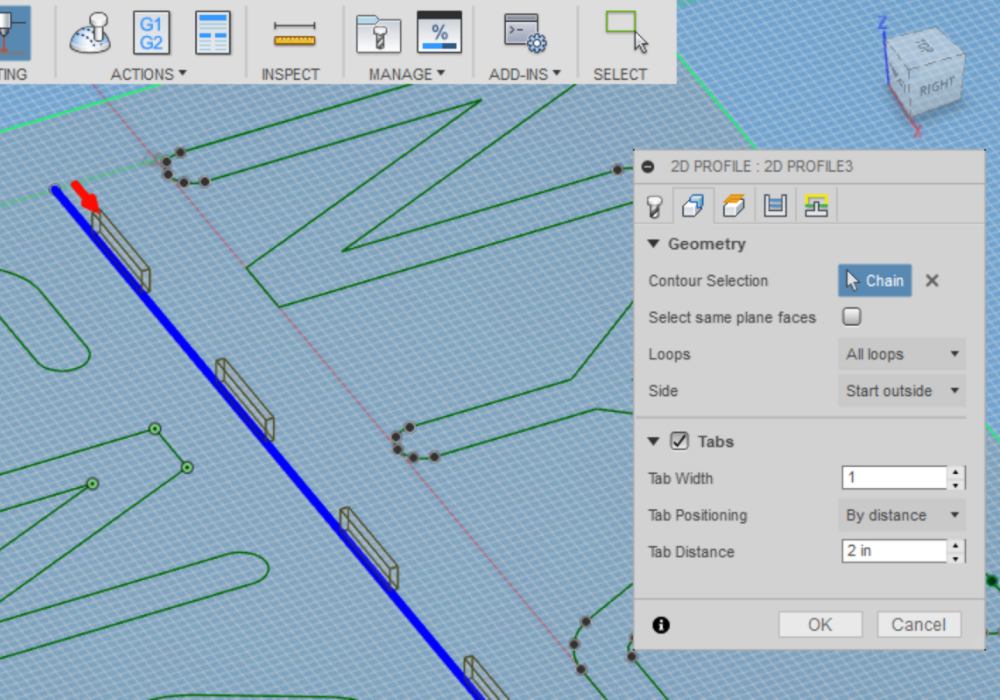Switch to the Tool tab in 2D Profile
The height and width of the screenshot is (700, 1000).
tap(654, 206)
